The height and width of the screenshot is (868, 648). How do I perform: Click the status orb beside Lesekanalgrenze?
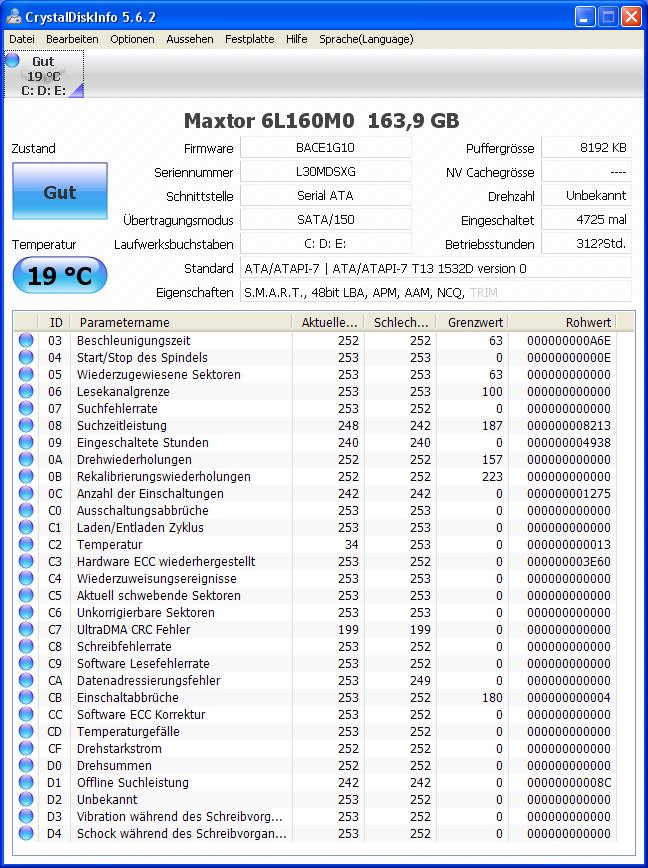(x=26, y=391)
